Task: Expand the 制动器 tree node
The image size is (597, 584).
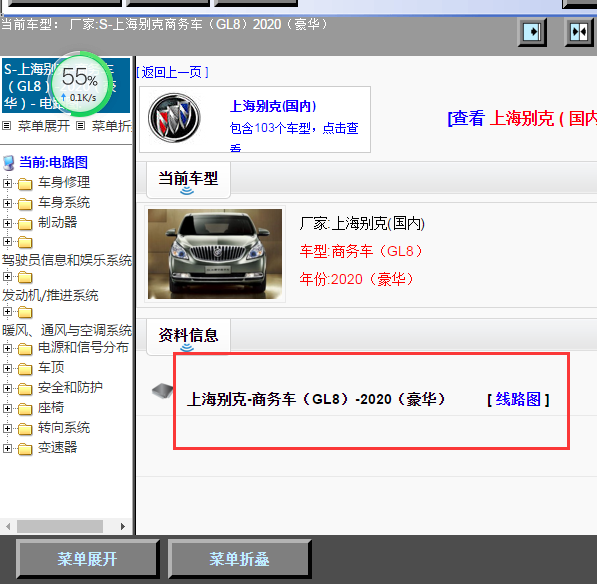Action: click(7, 223)
